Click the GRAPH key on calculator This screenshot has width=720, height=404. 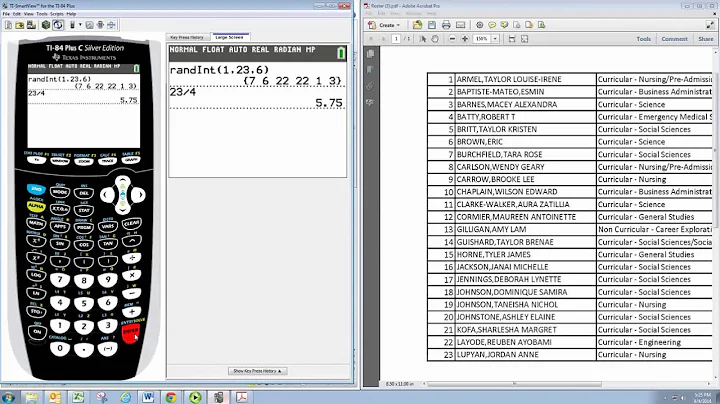click(131, 160)
